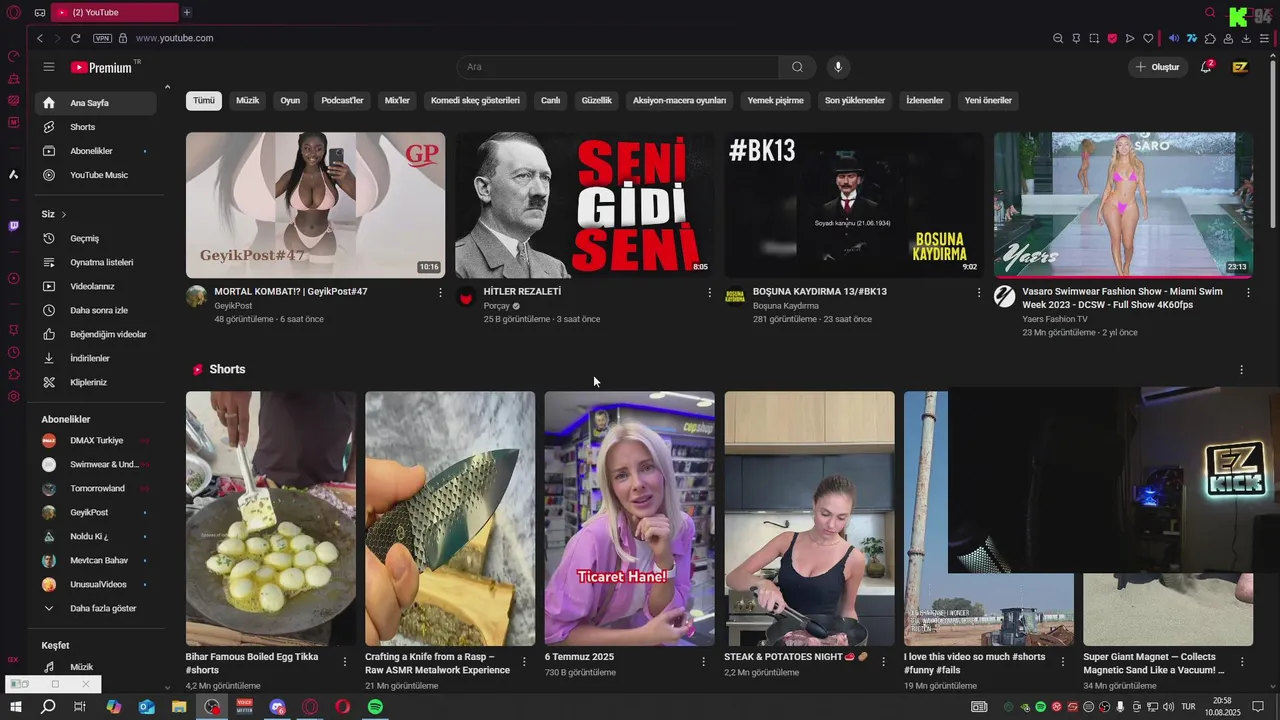Select the Müzik filter chip
Viewport: 1280px width, 720px height.
point(247,101)
